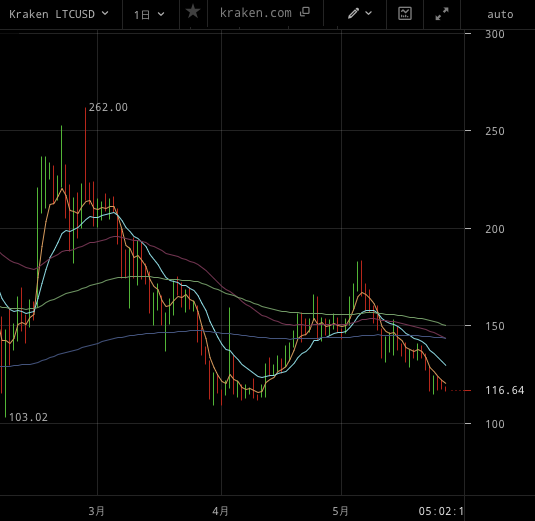Select the pencil drawing tool

point(353,13)
